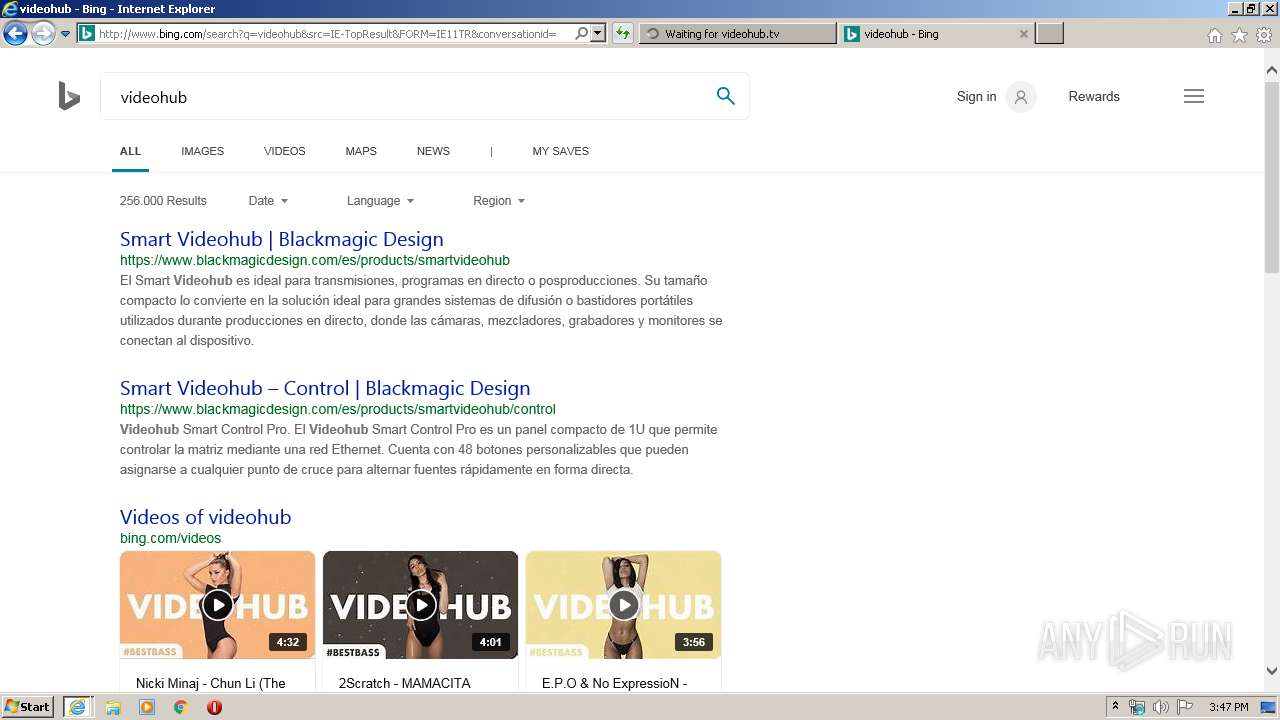The image size is (1280, 720).
Task: Click the Start button
Action: [27, 707]
